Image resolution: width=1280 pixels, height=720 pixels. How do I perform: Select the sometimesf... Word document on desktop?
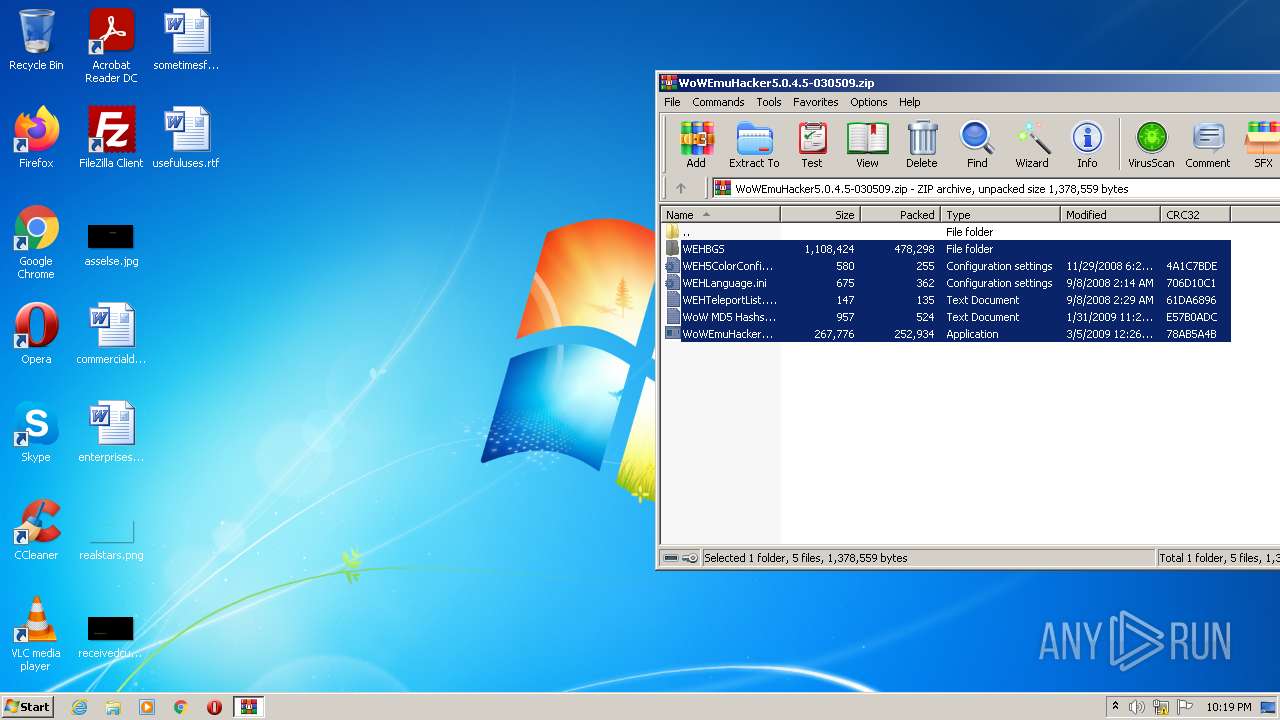click(x=186, y=40)
